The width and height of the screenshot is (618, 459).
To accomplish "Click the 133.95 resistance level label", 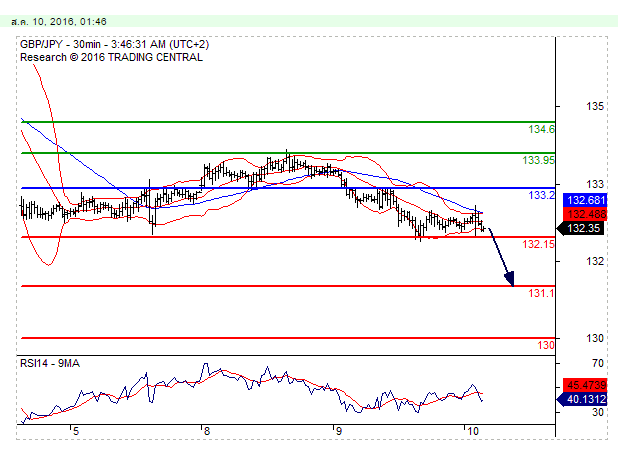I will pyautogui.click(x=538, y=160).
